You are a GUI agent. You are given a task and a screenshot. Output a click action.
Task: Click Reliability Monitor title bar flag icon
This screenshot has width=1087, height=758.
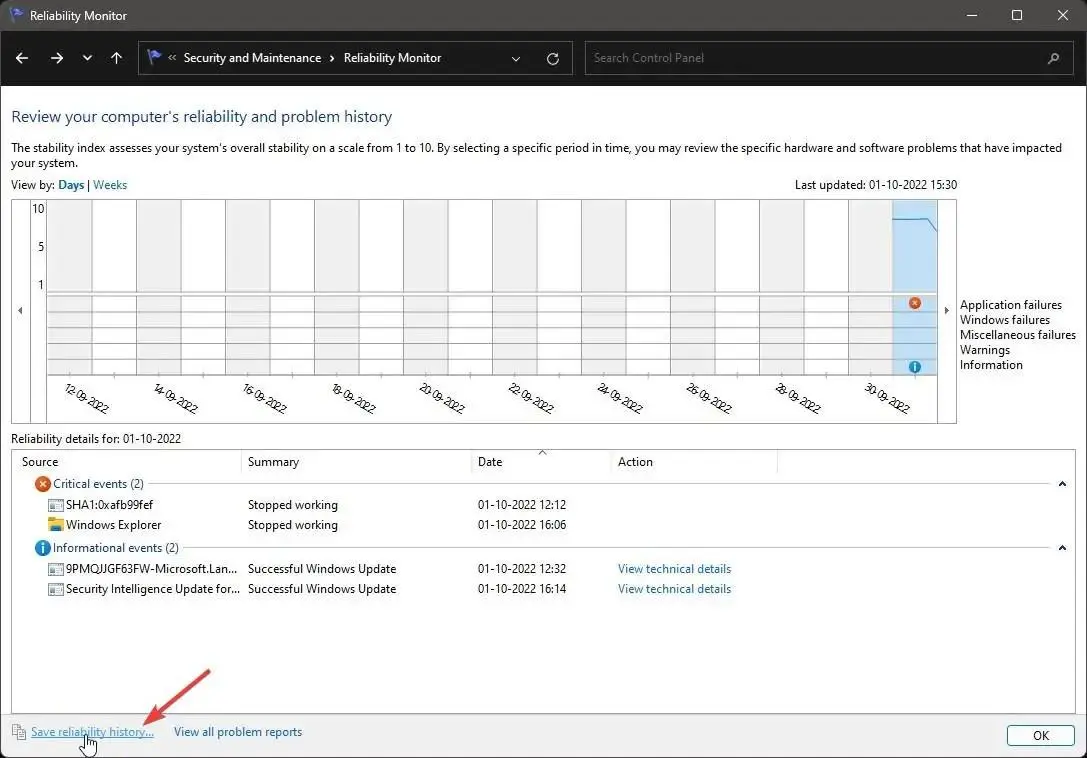[15, 15]
